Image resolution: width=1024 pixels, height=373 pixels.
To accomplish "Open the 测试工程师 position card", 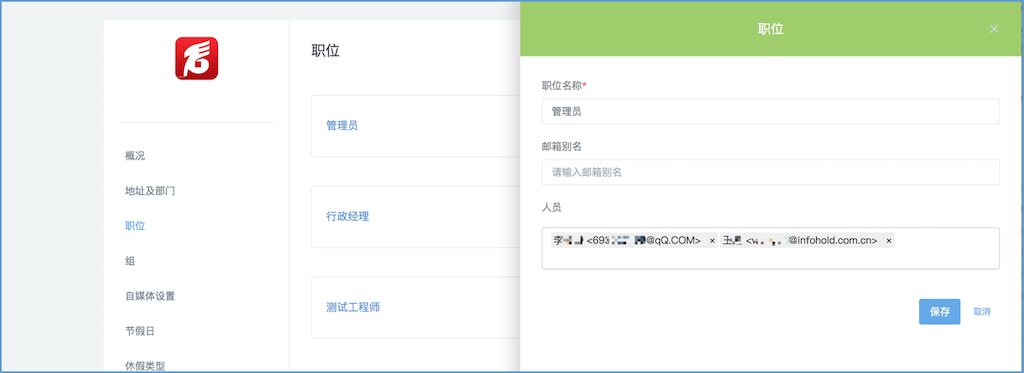I will pyautogui.click(x=415, y=307).
